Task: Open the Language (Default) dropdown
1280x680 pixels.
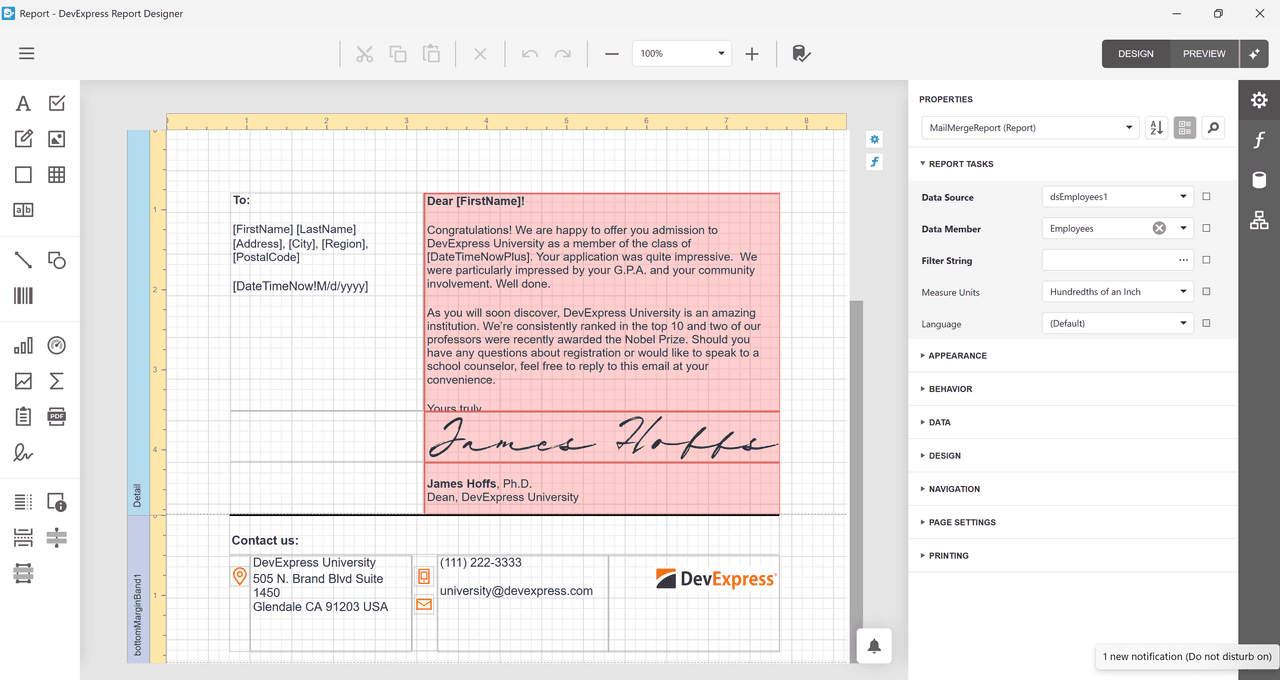Action: (1117, 323)
